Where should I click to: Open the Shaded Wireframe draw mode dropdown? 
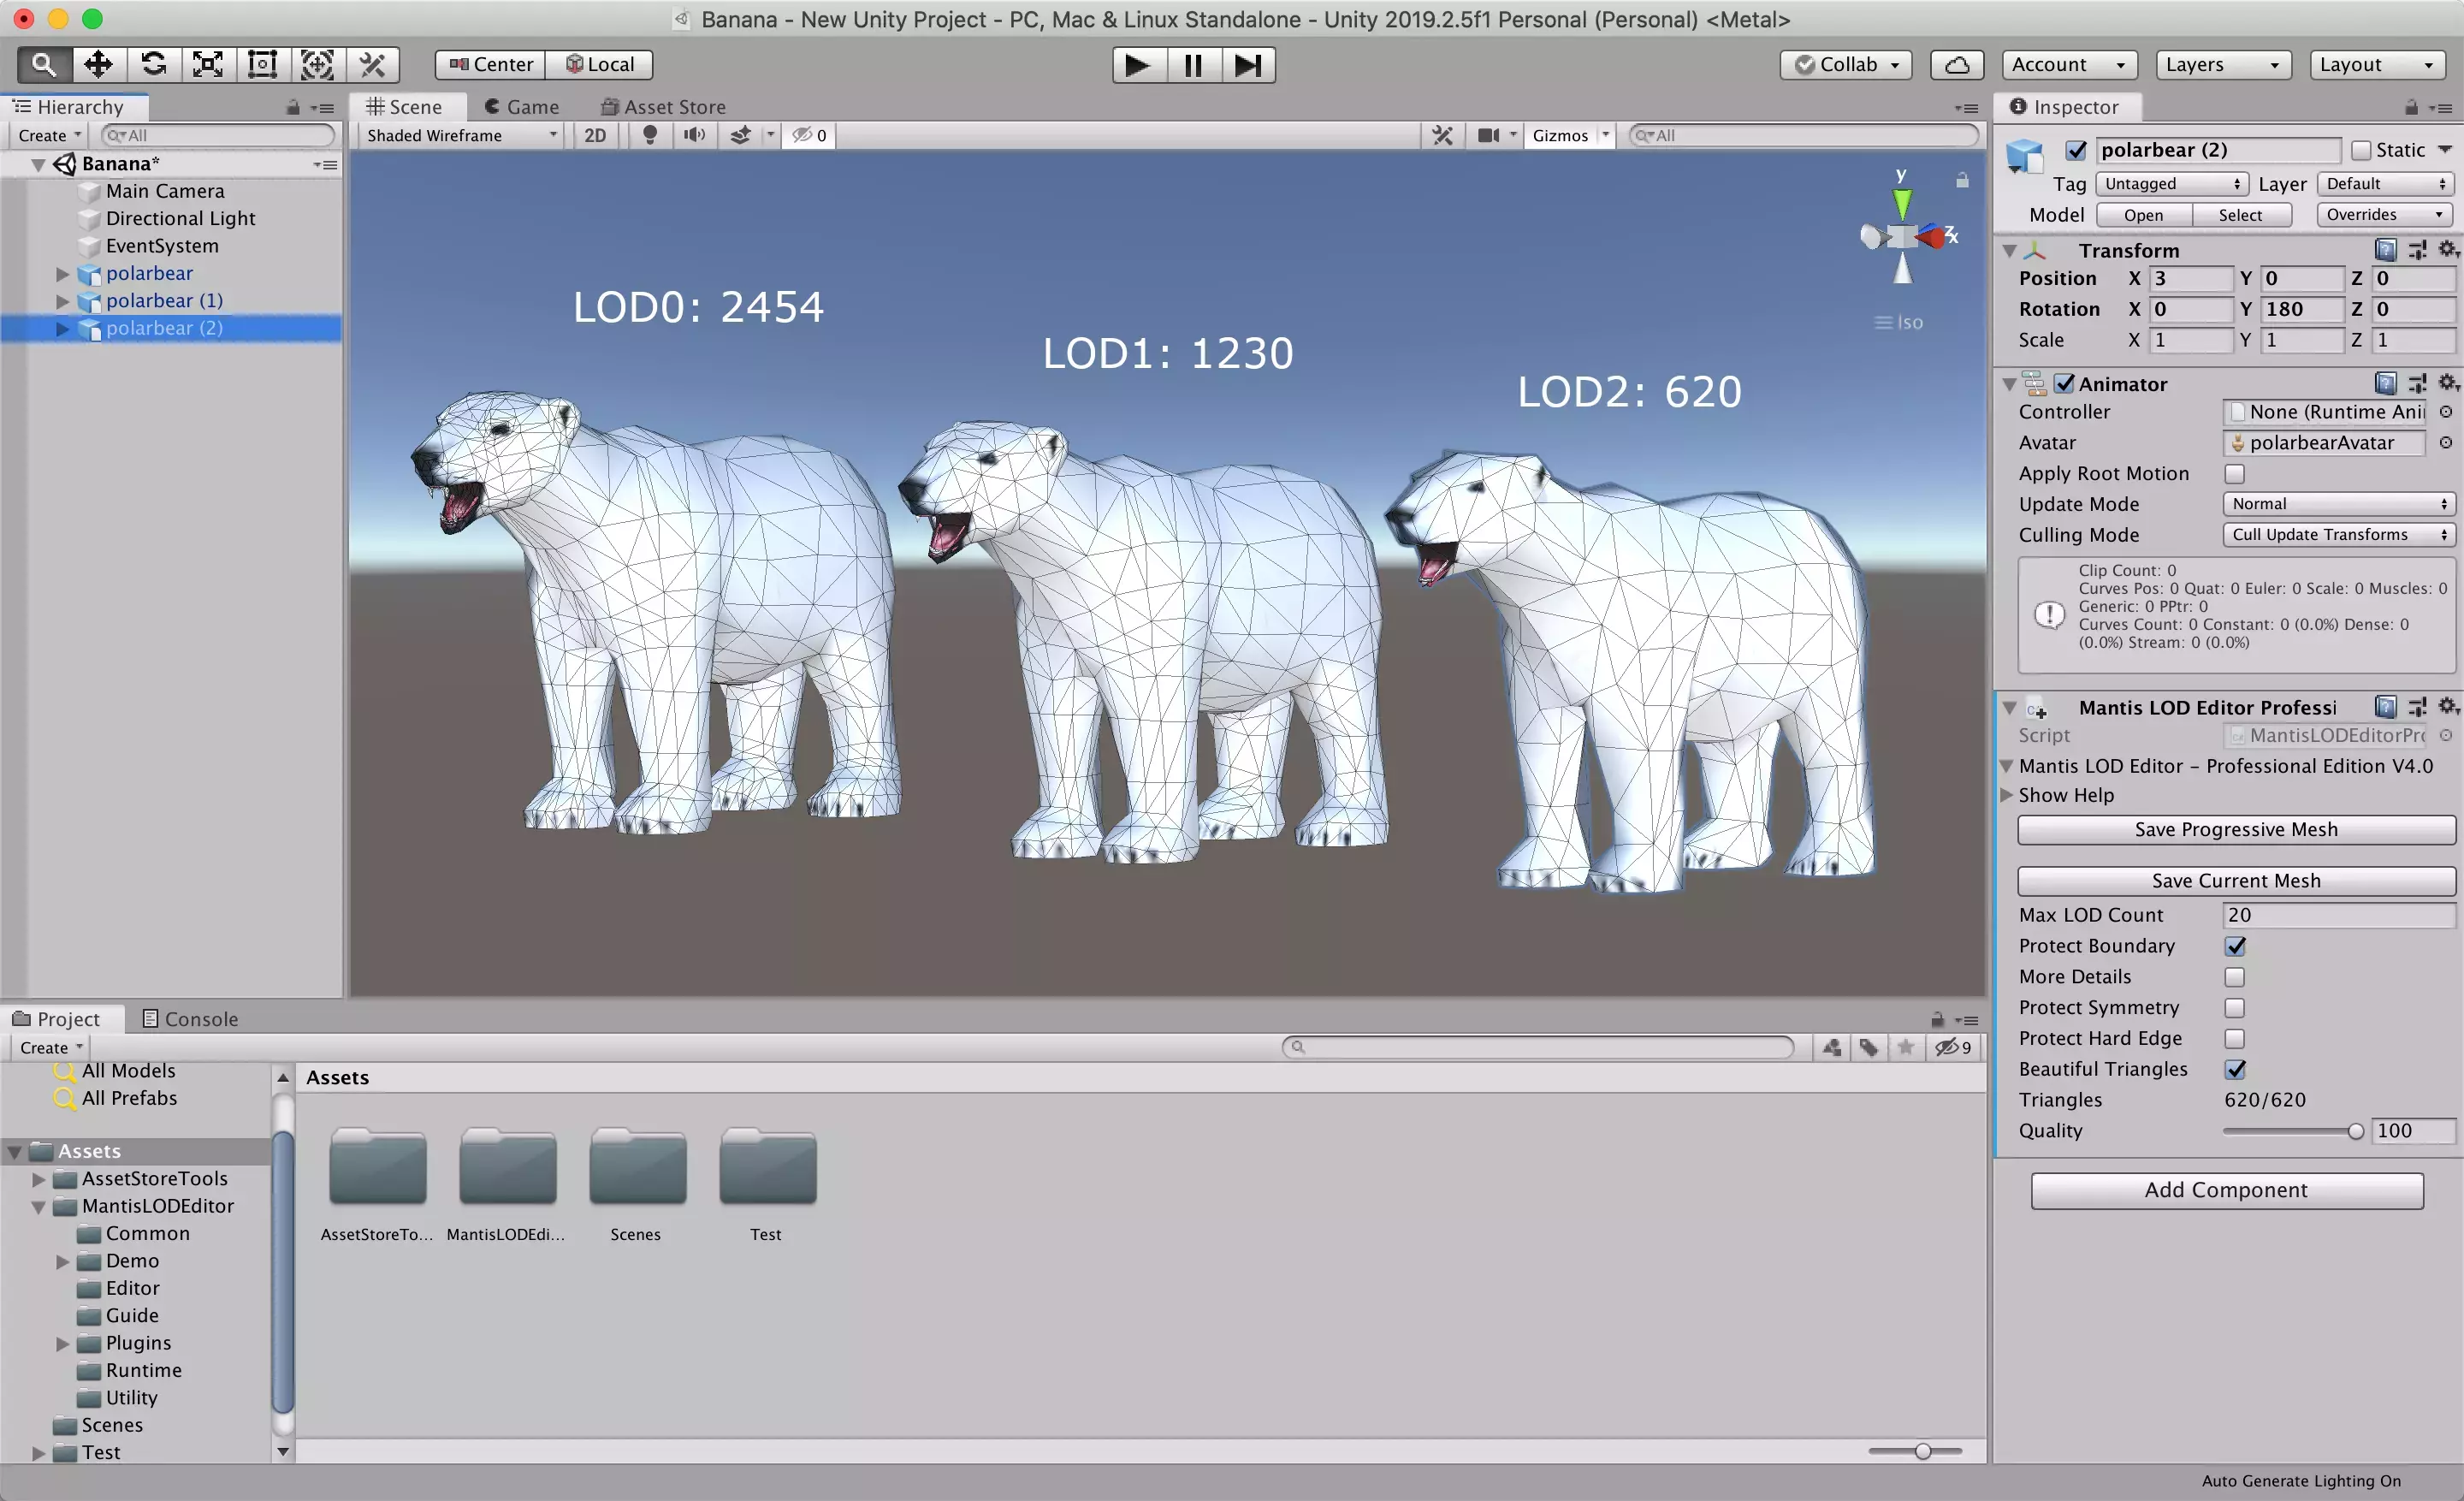461,135
